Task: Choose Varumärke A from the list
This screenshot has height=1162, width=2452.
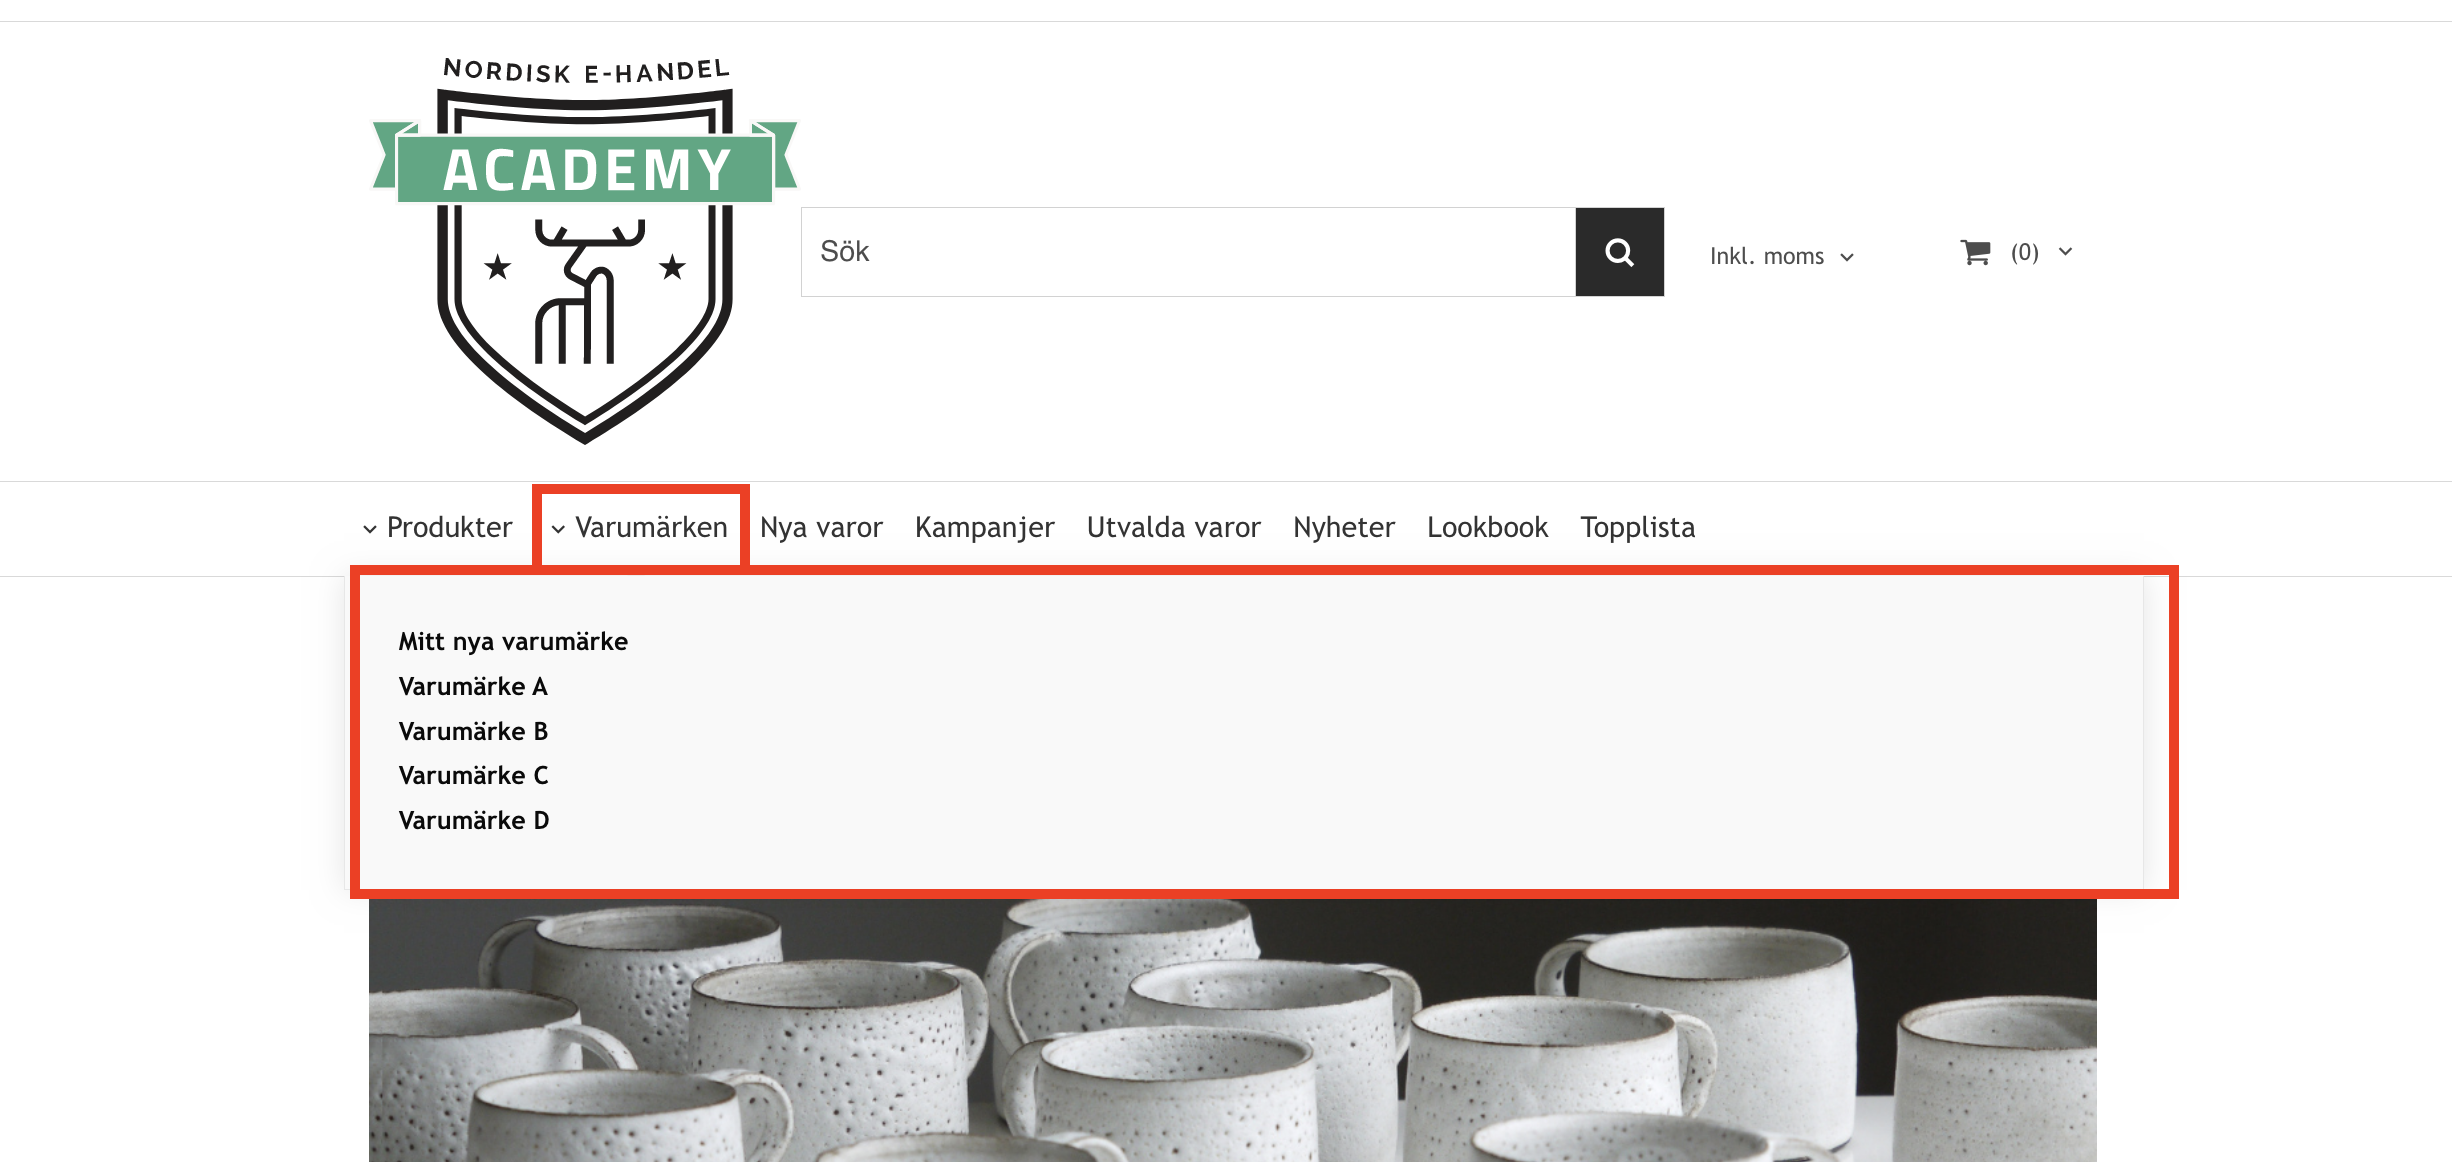Action: 473,687
